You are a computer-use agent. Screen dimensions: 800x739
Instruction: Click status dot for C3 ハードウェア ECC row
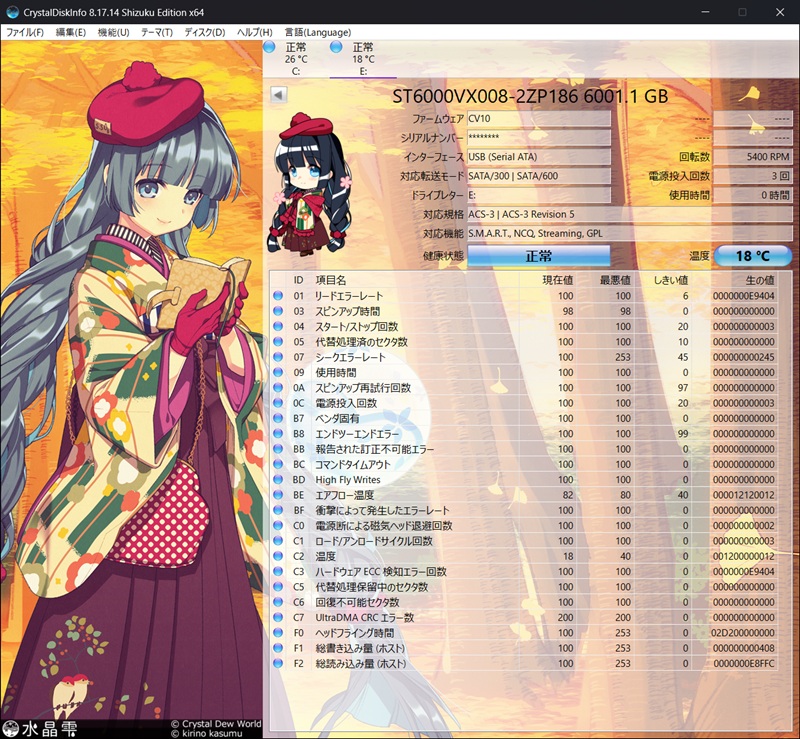278,571
